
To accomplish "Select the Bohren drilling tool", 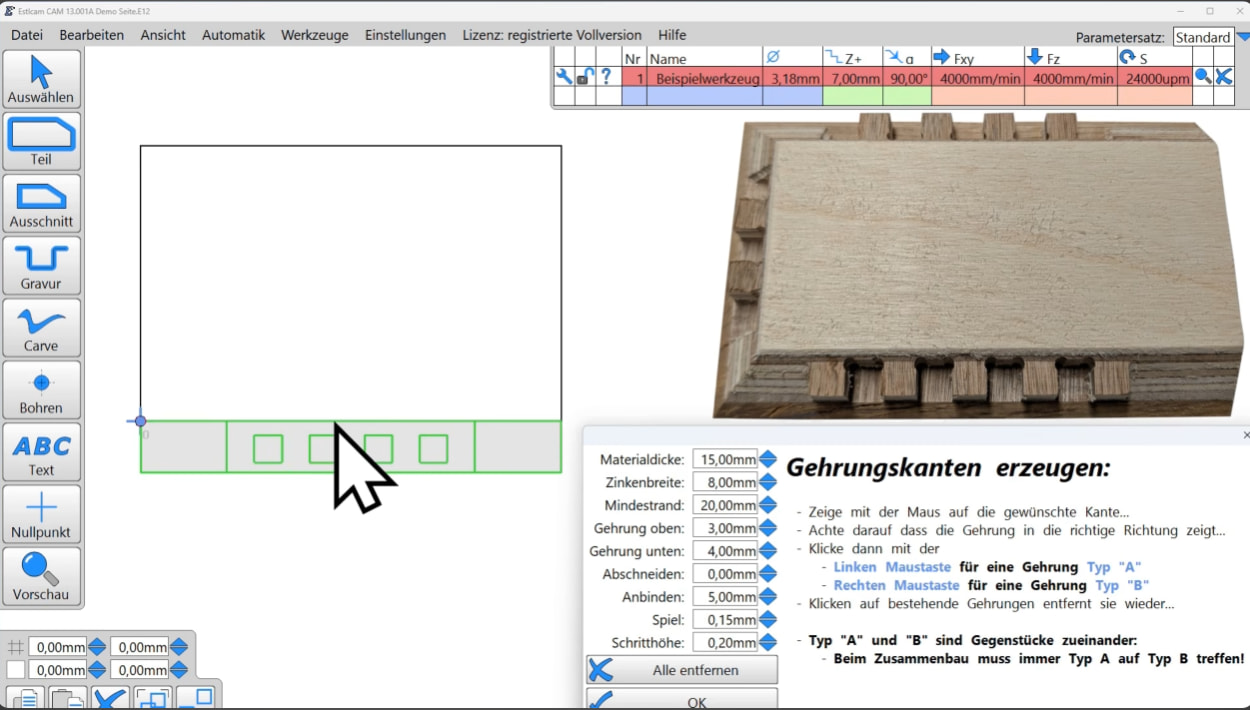I will (41, 389).
